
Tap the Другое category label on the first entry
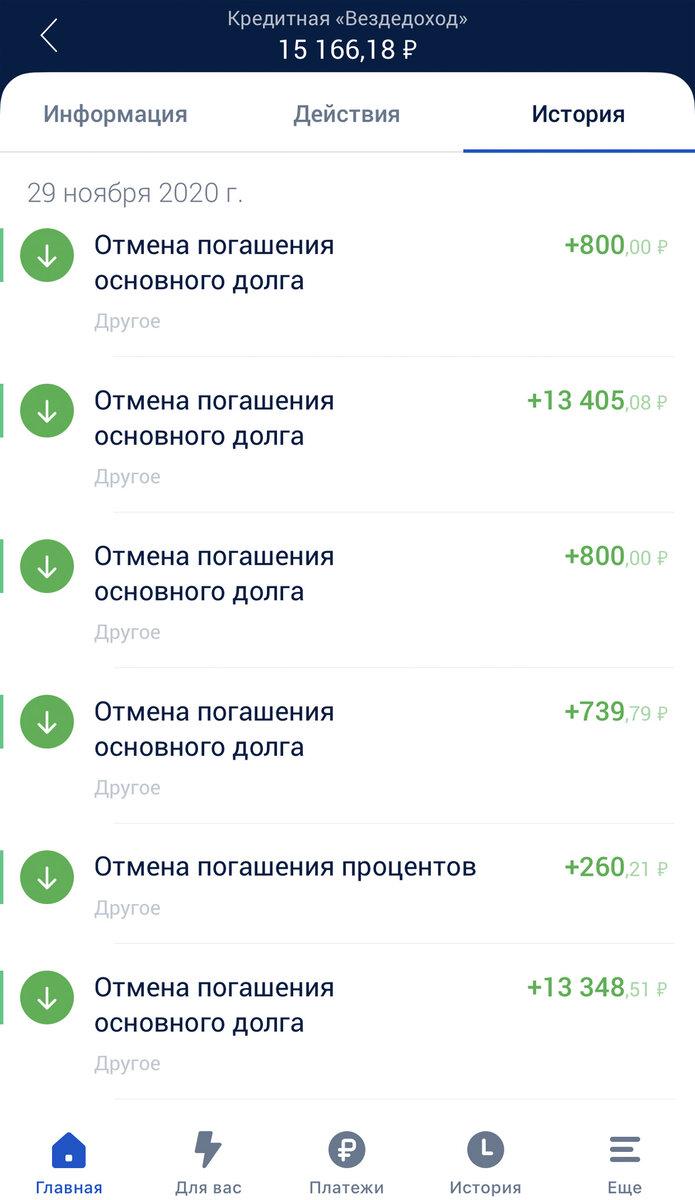(x=127, y=321)
